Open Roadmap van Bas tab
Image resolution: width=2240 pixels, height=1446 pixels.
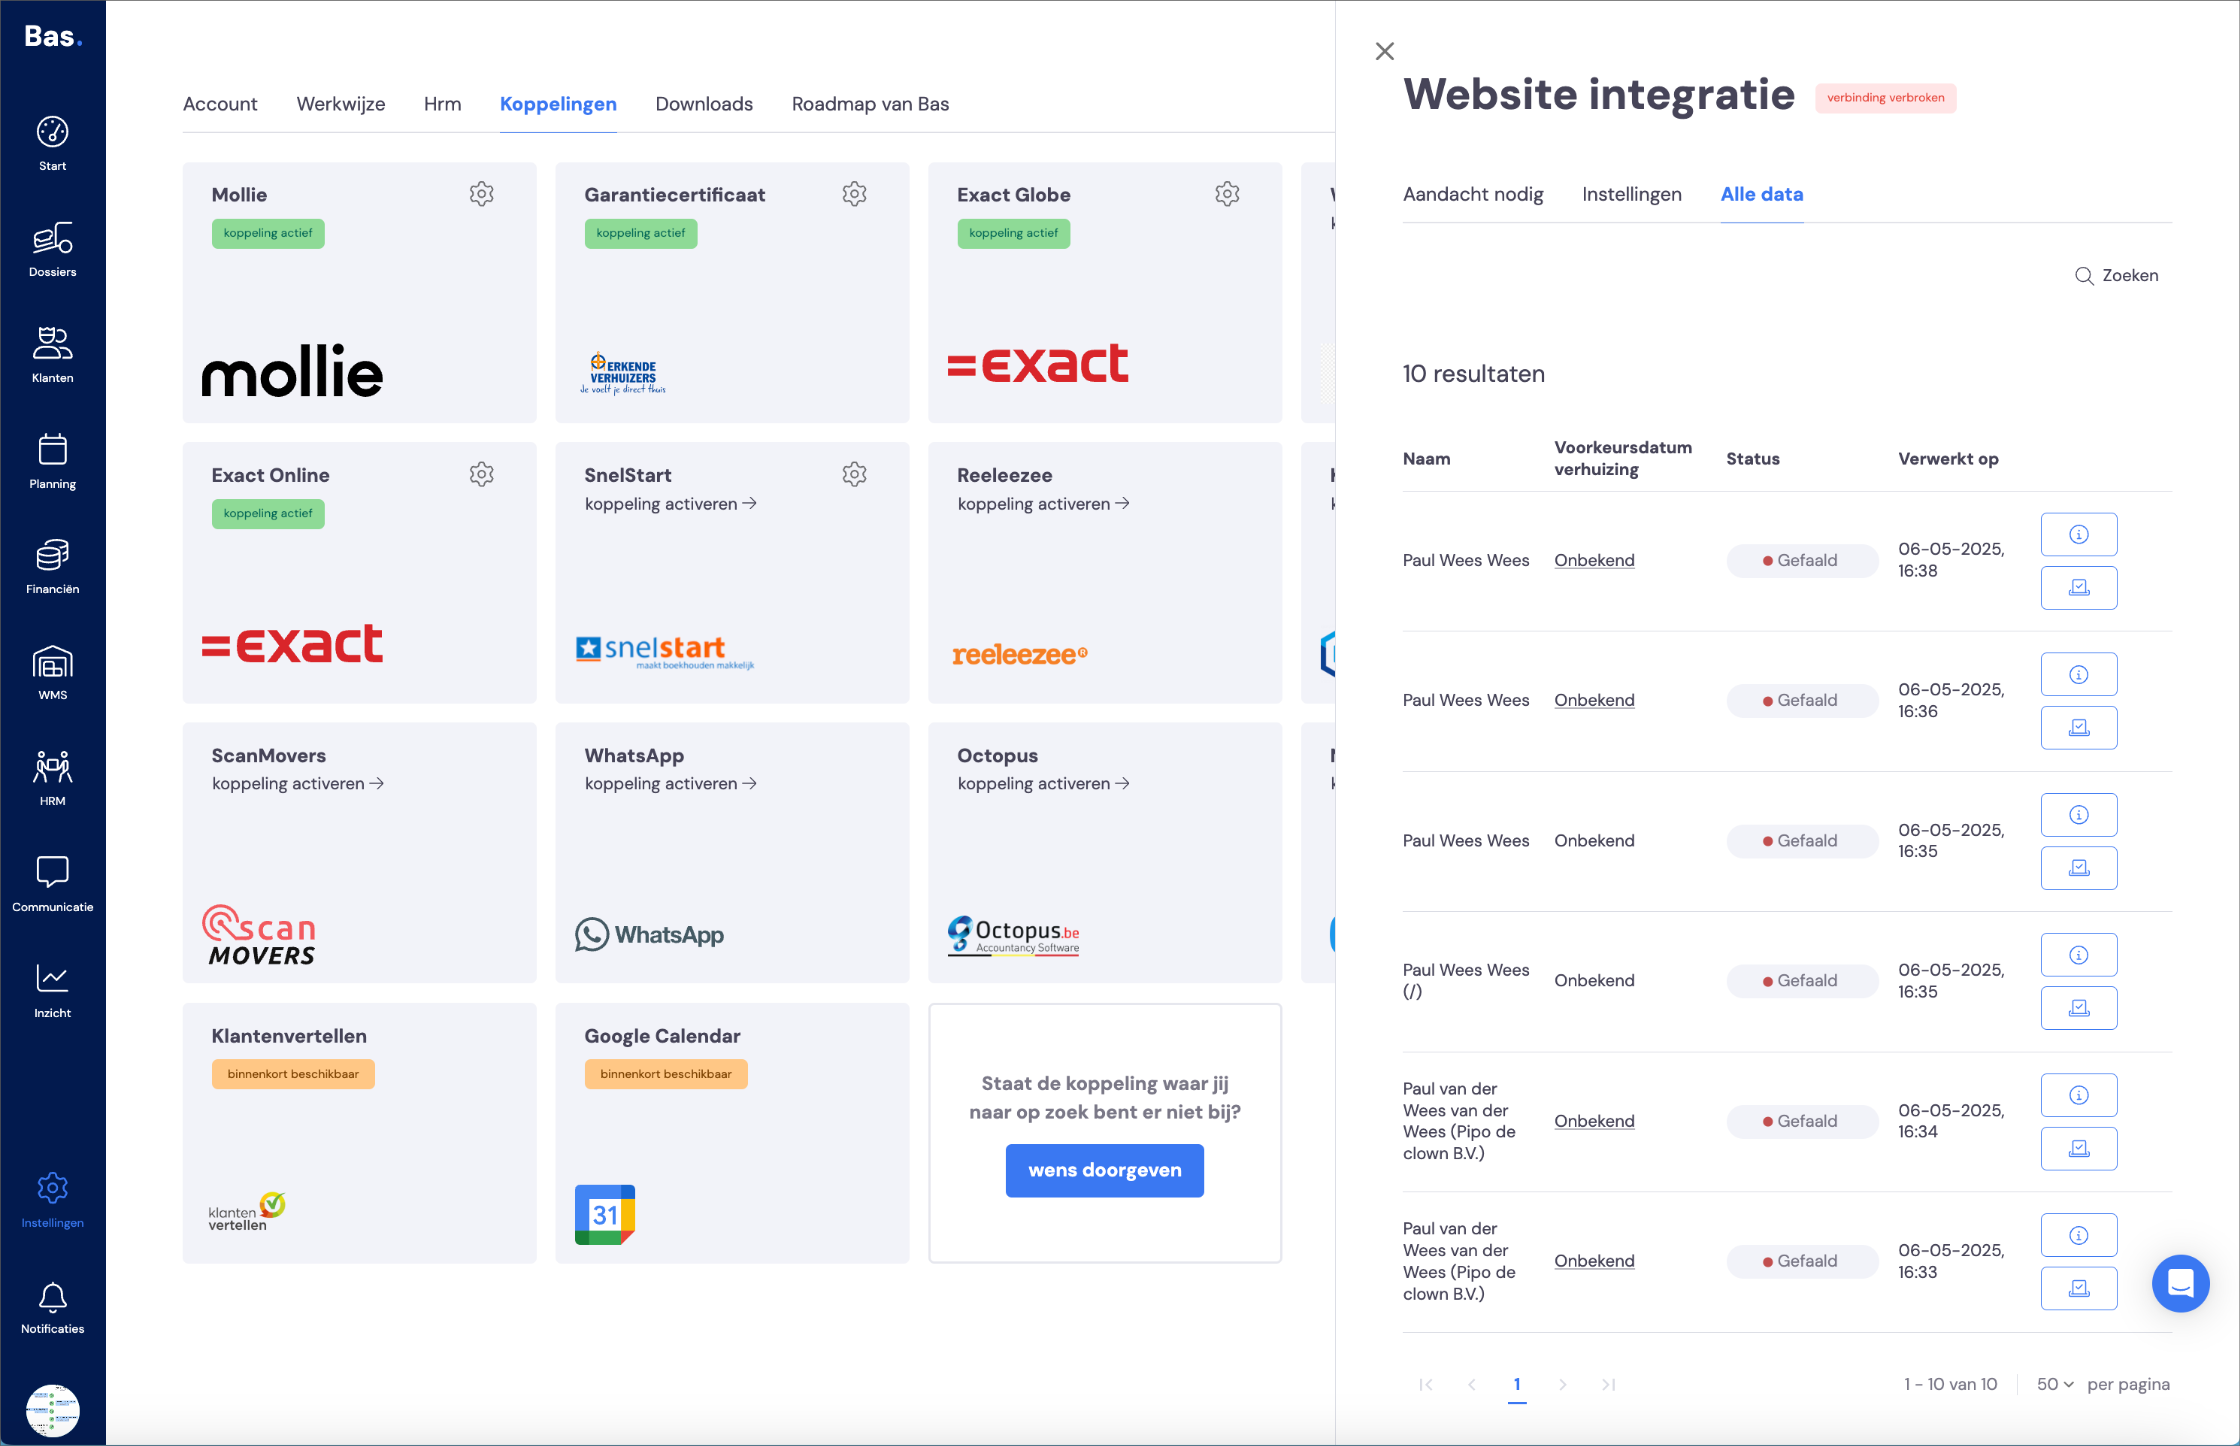(870, 104)
